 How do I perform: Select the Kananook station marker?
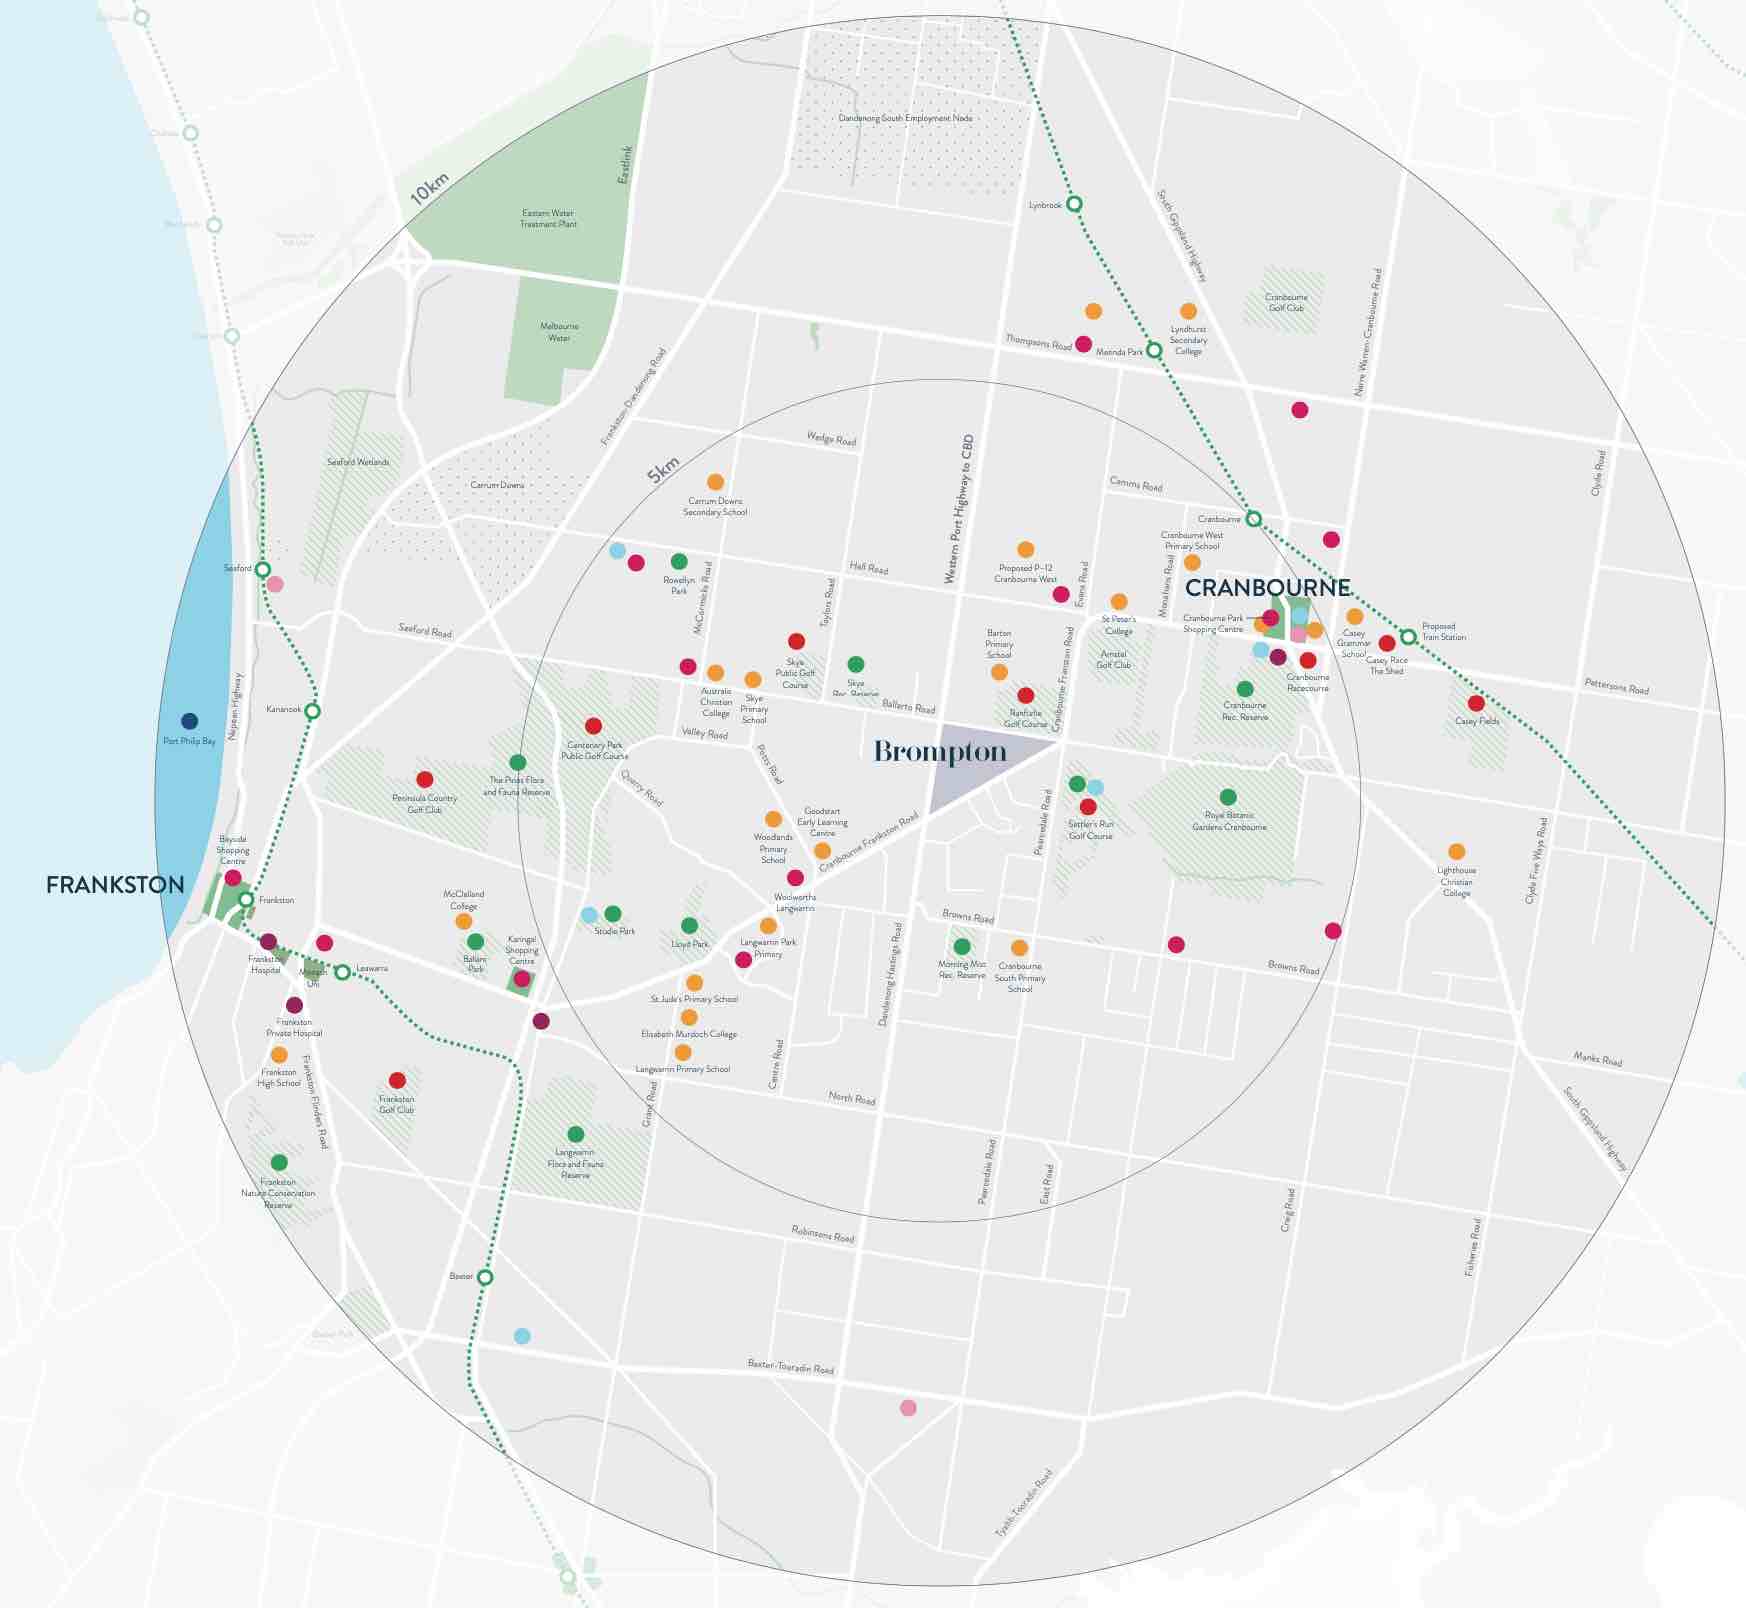tap(312, 711)
